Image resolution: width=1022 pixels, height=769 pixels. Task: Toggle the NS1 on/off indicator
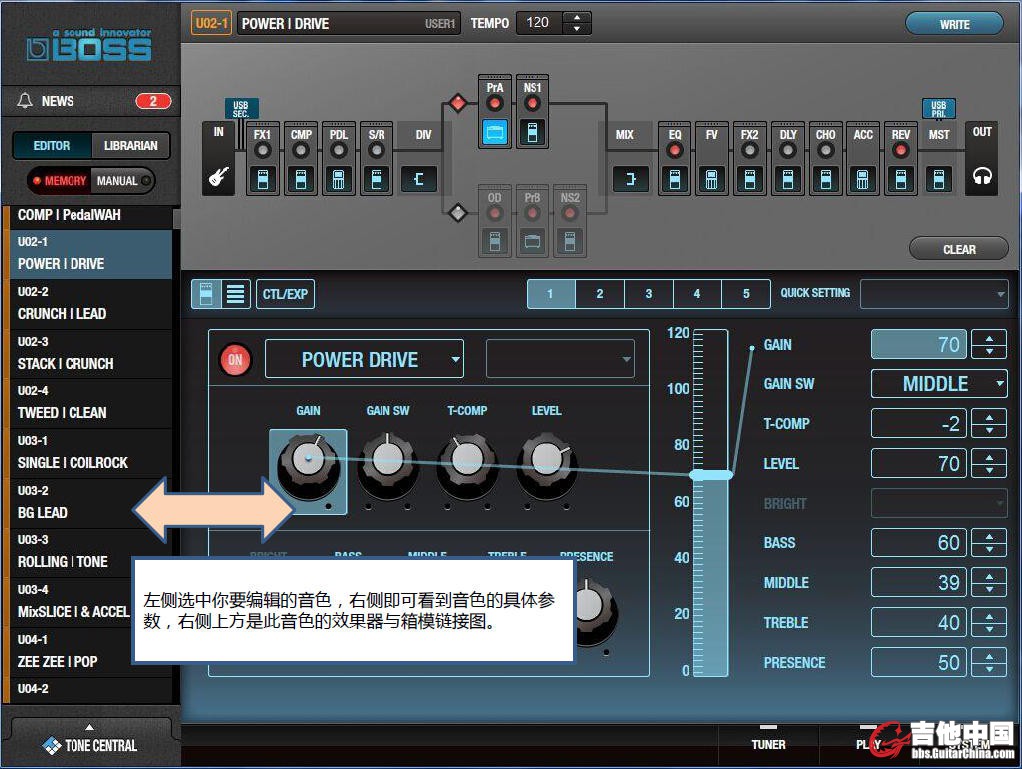pos(532,104)
